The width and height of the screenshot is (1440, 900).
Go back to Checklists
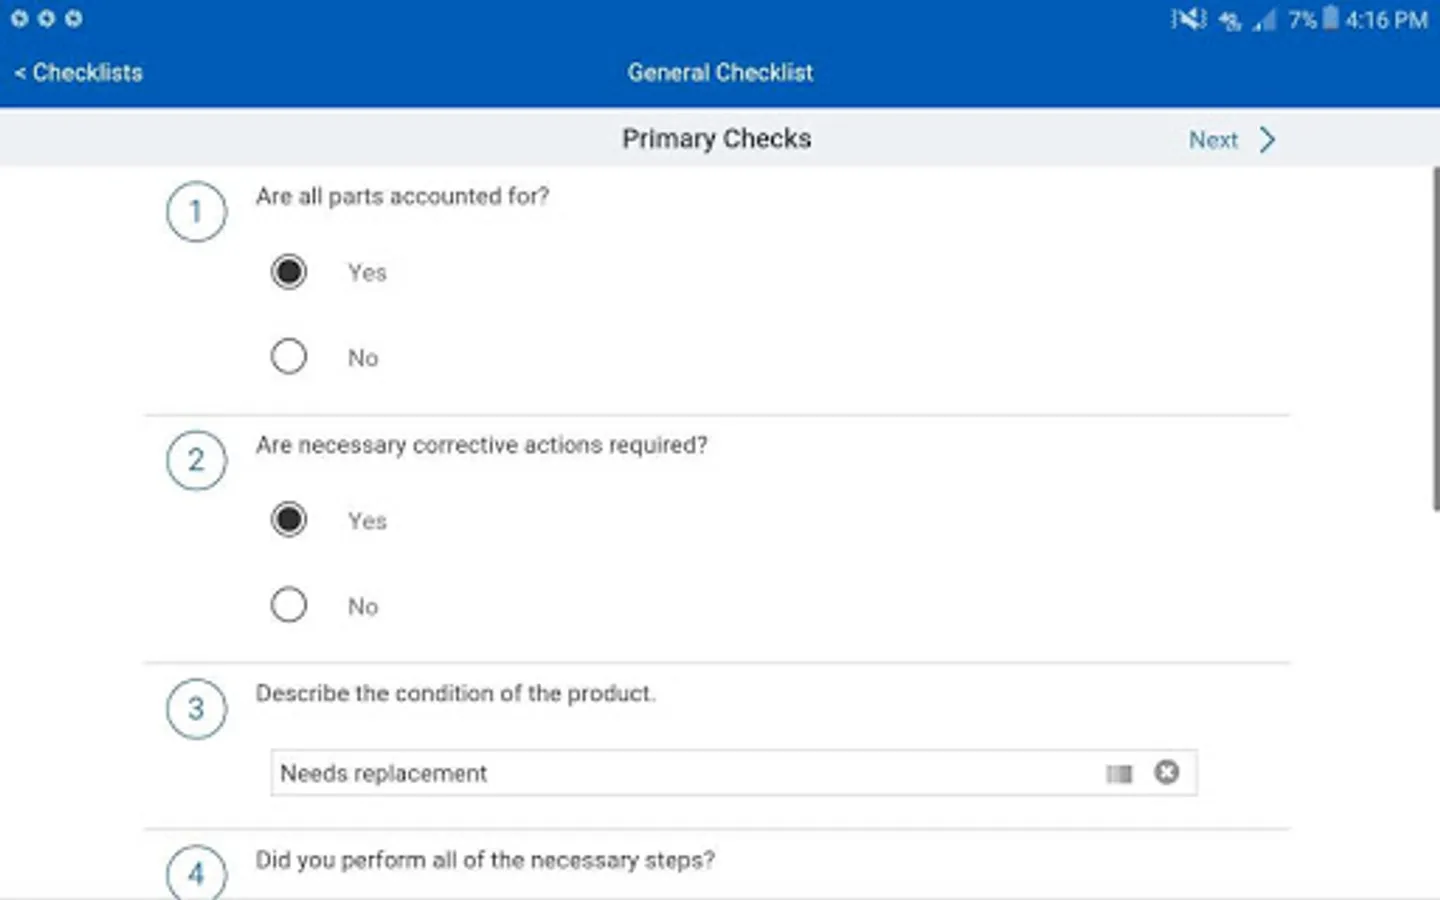pyautogui.click(x=79, y=72)
